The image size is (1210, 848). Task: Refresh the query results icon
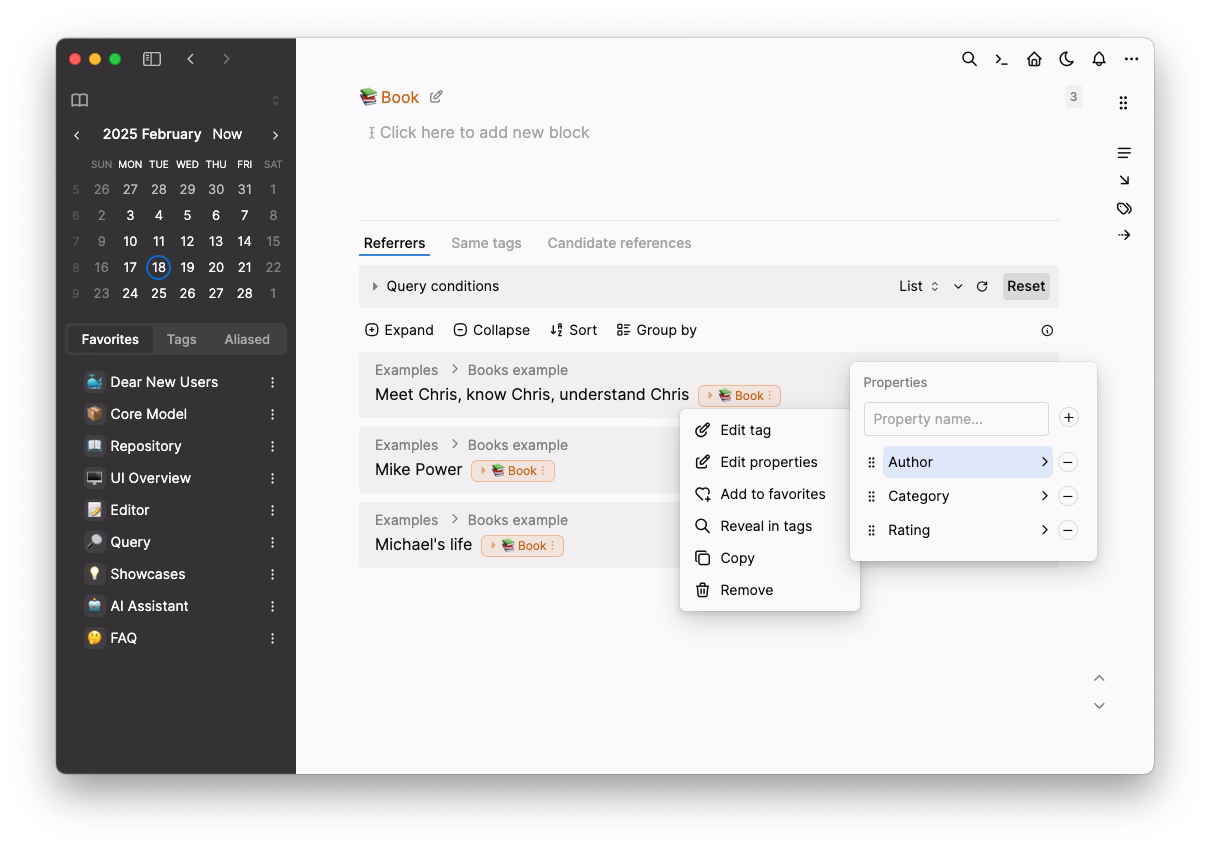tap(982, 286)
